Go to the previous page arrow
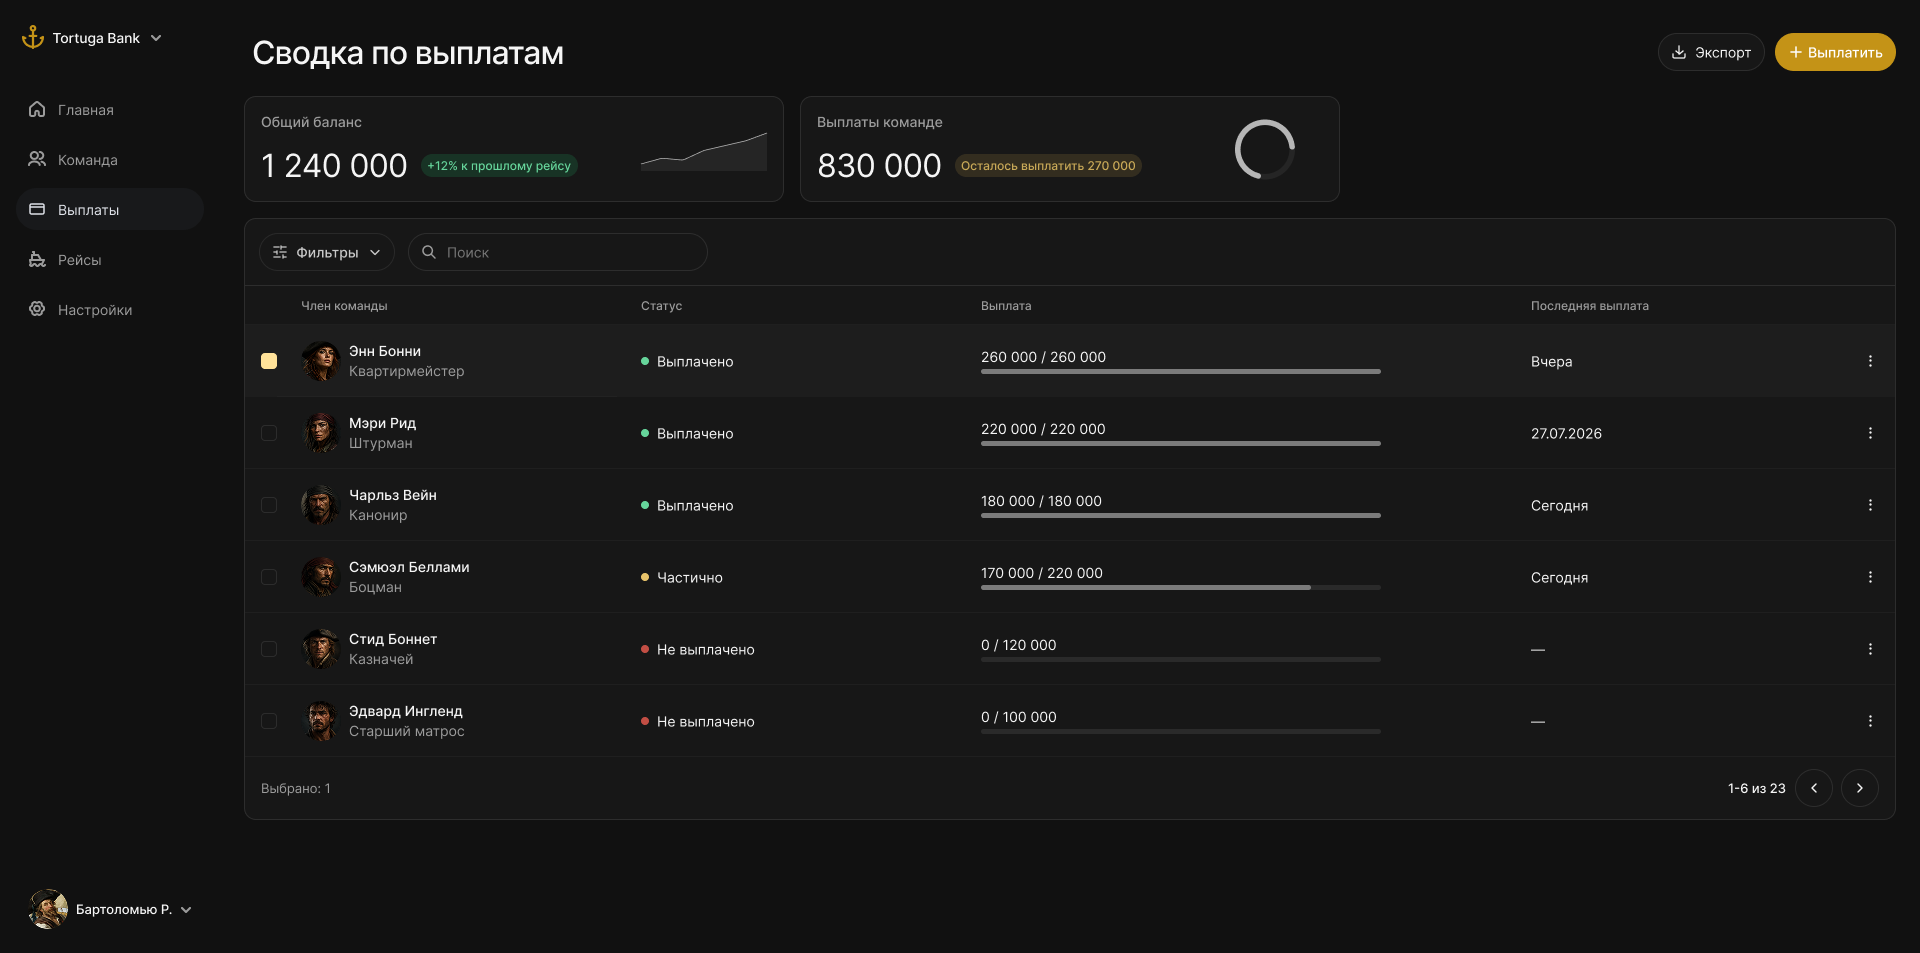The width and height of the screenshot is (1920, 953). coord(1814,788)
